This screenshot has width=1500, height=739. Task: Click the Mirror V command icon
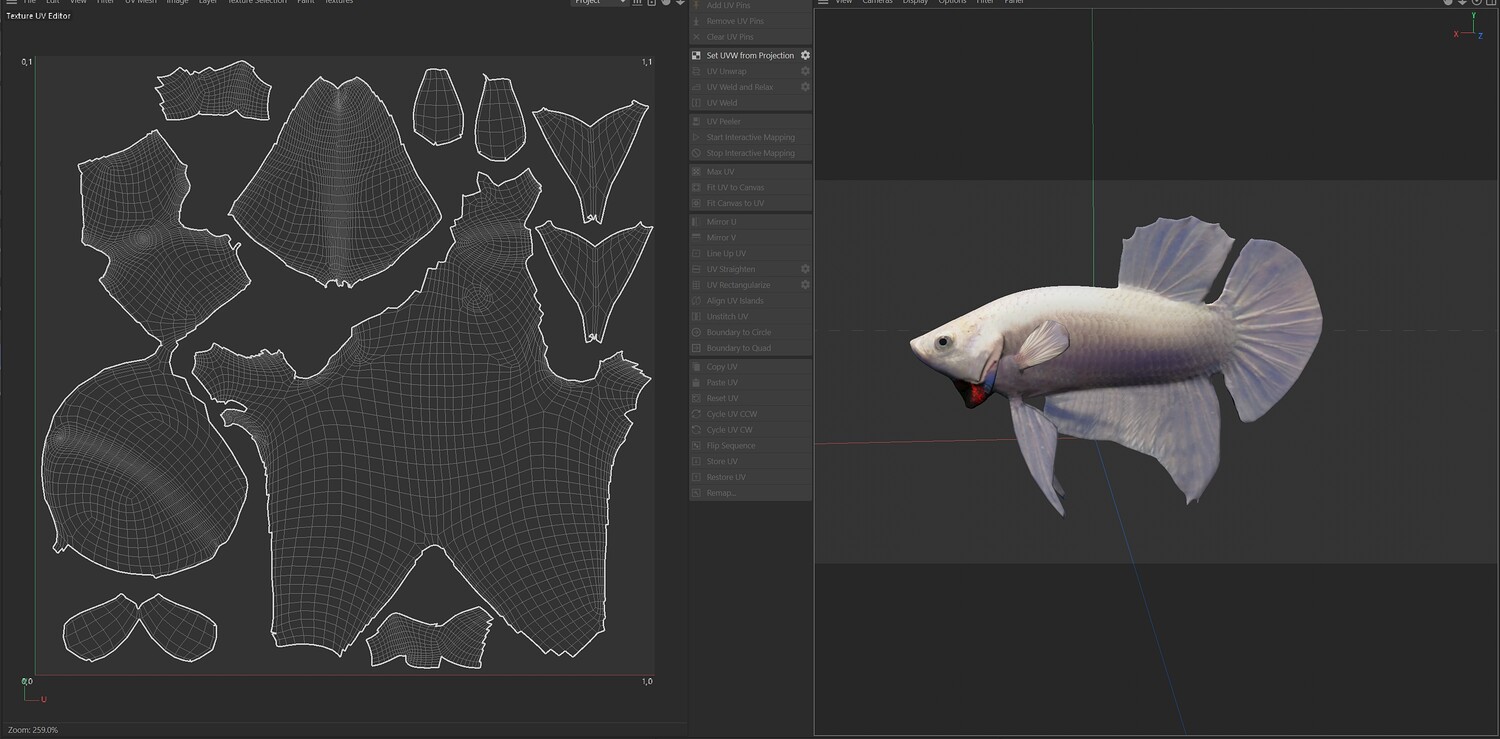(696, 238)
